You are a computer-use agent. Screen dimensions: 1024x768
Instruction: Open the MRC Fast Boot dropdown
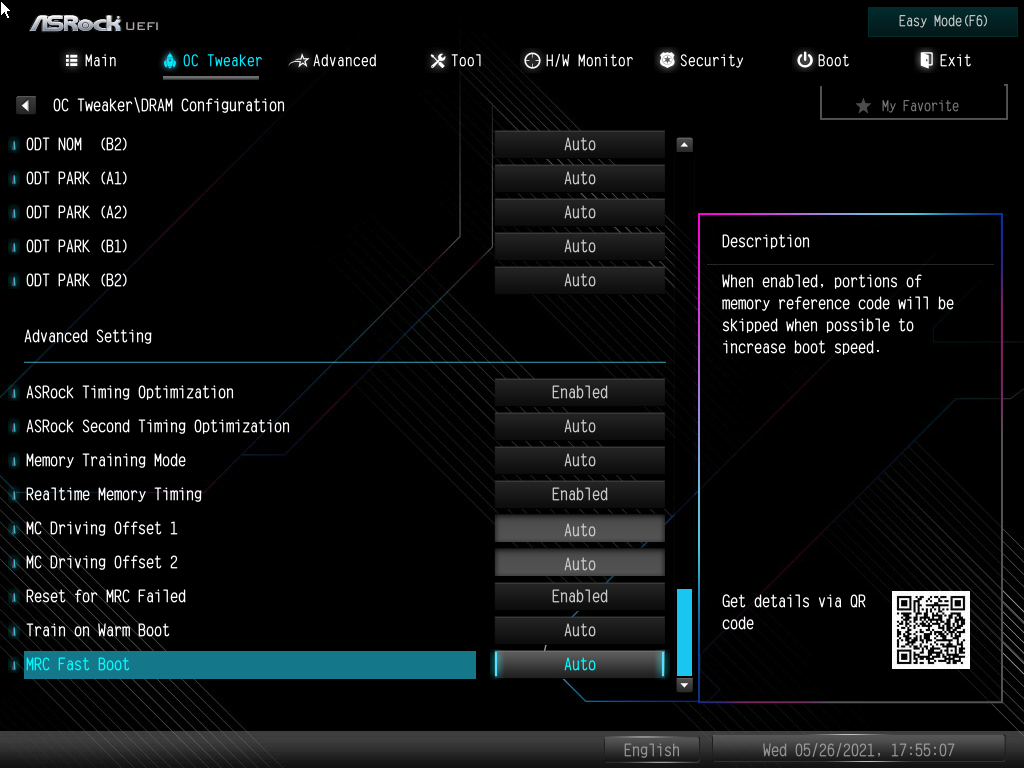[x=579, y=664]
